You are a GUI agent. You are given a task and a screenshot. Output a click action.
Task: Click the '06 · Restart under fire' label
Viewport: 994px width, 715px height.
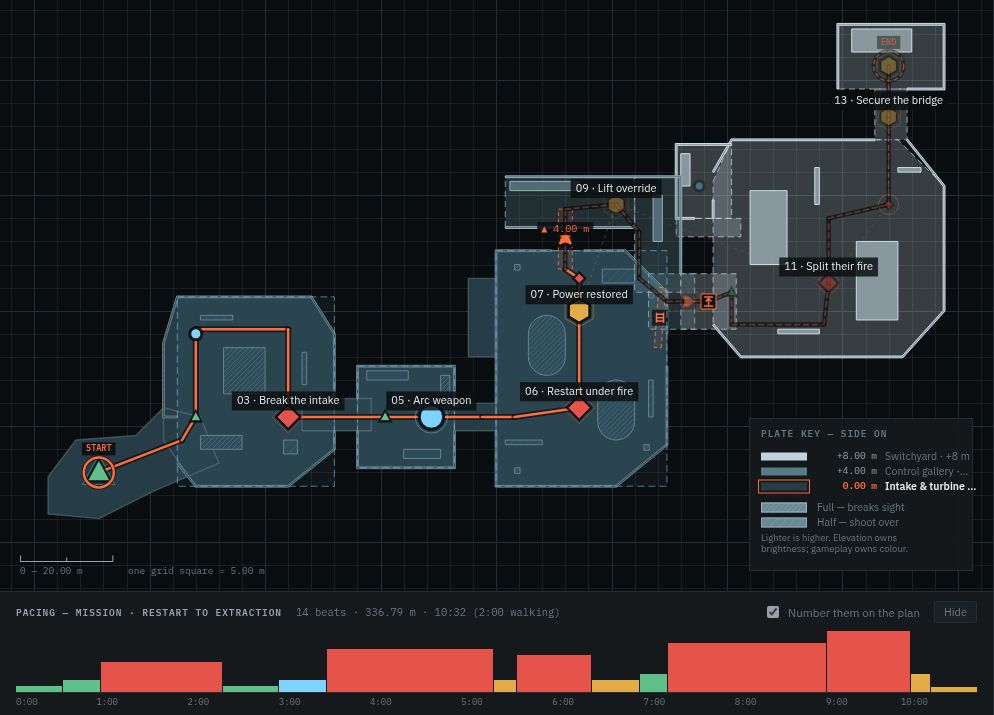click(x=579, y=391)
